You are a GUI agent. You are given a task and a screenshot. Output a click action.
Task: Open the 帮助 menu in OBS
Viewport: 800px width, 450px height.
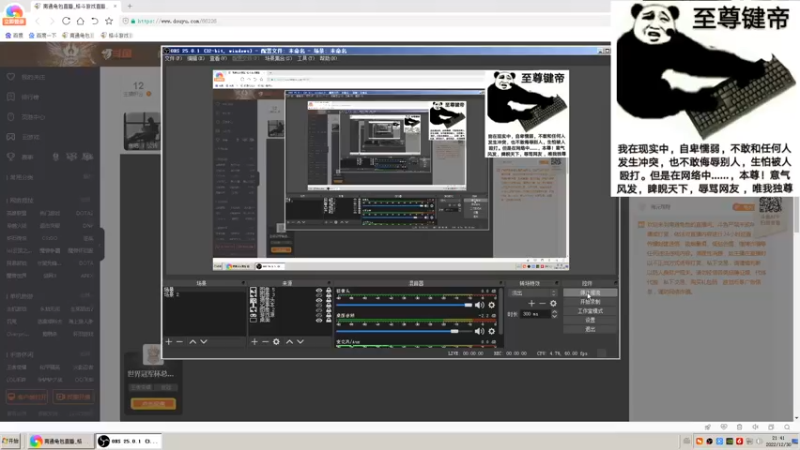pyautogui.click(x=328, y=58)
